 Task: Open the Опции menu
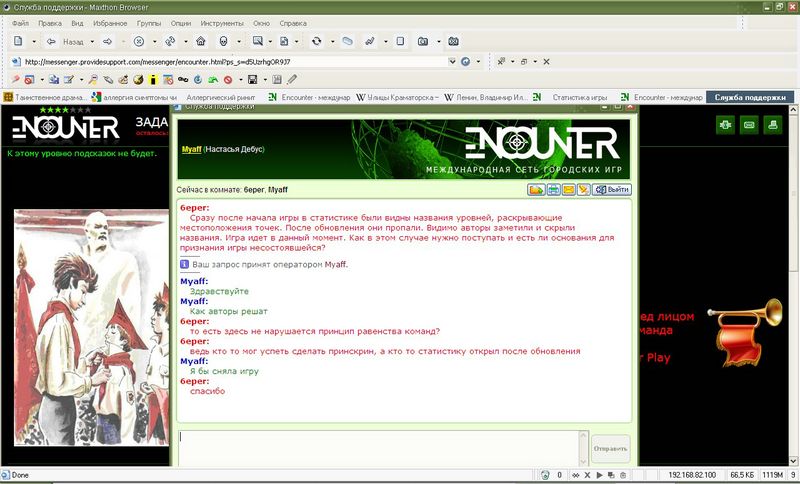[x=181, y=23]
